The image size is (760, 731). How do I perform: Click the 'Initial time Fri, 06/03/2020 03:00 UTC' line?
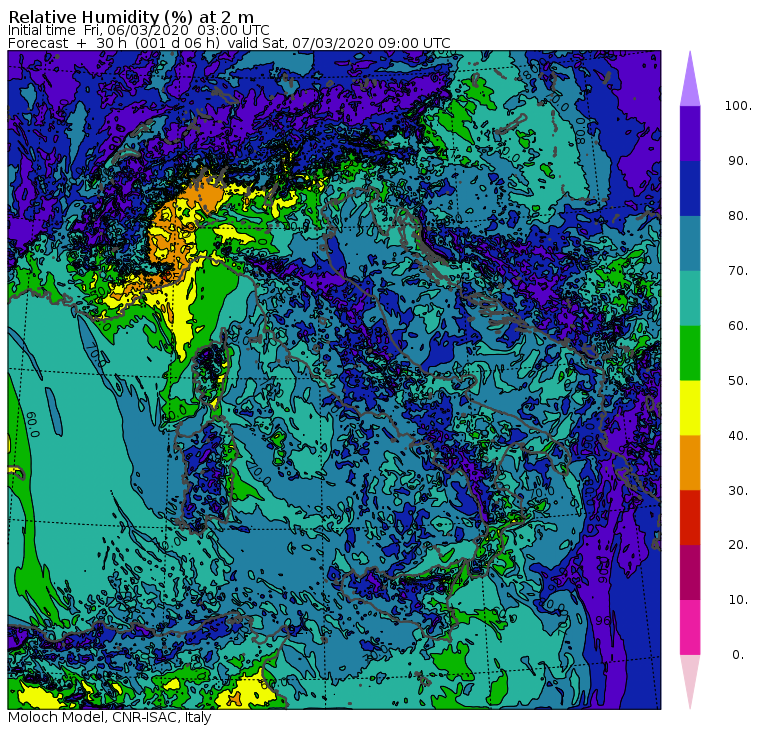139,30
